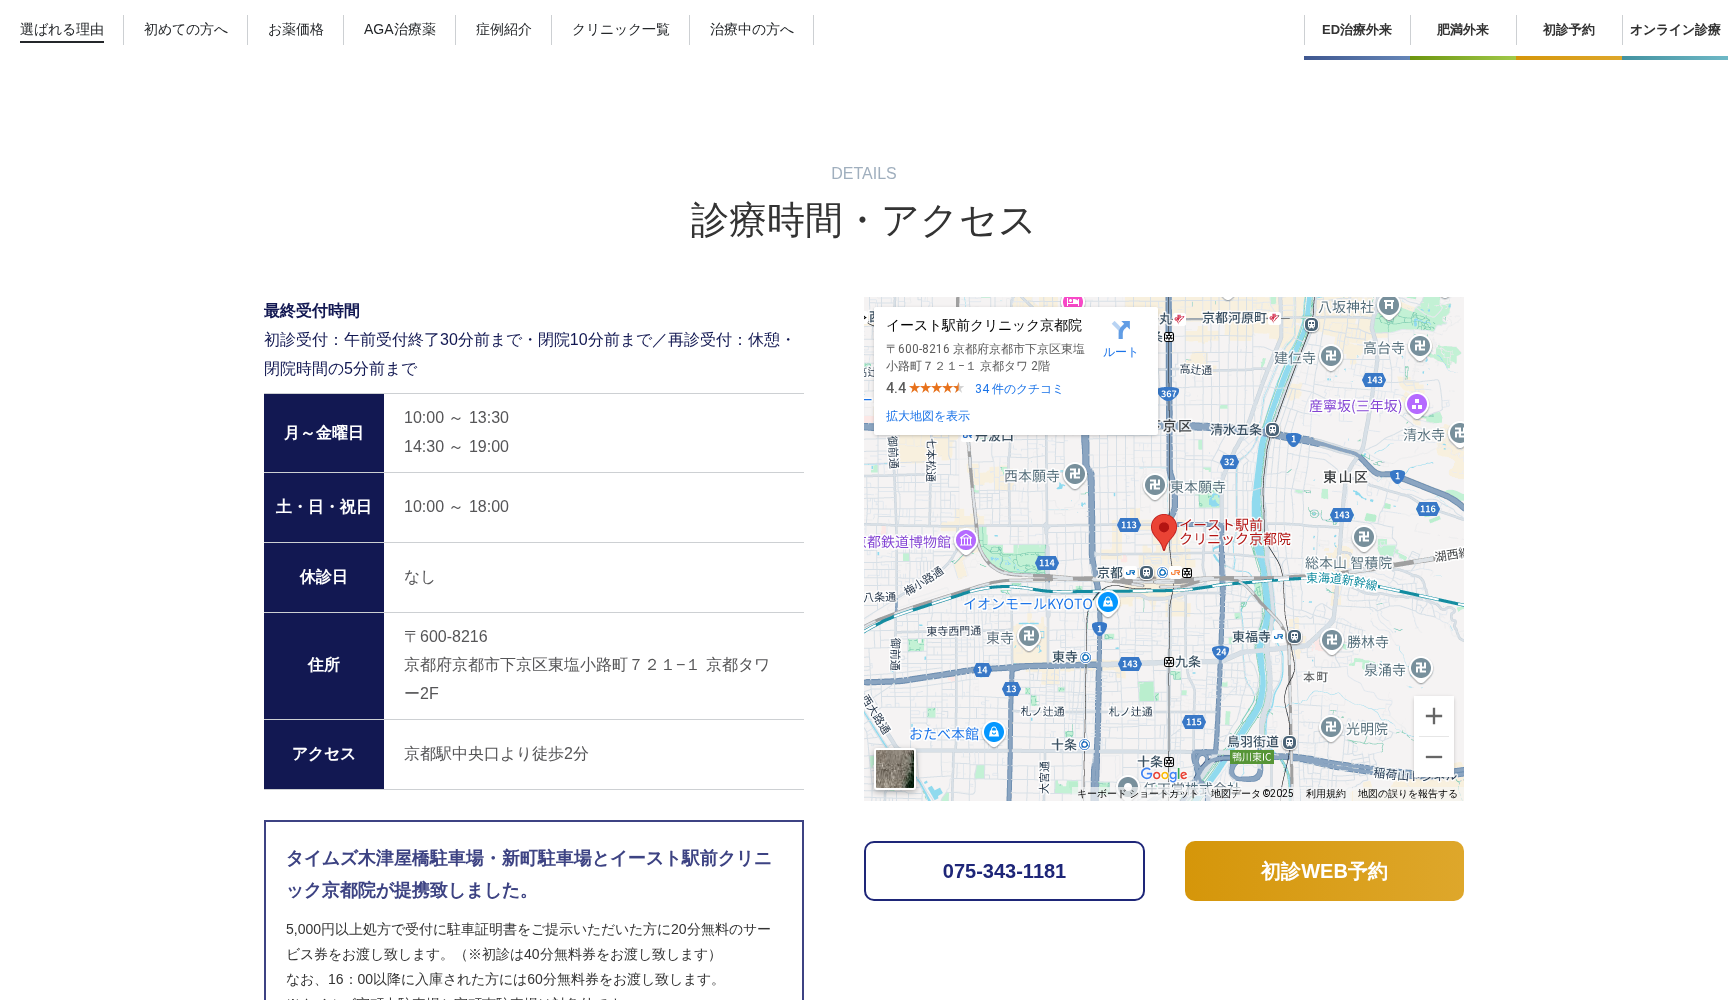Screen dimensions: 1728x1000
Task: Zoom in on the map with the plus icon
Action: coord(1434,716)
